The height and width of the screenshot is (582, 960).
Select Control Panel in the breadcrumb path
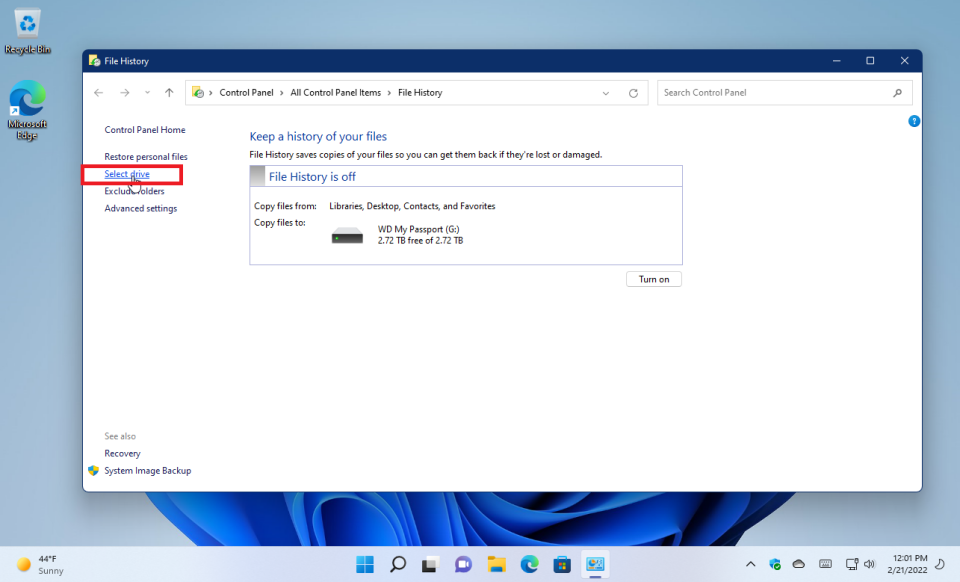pos(246,92)
